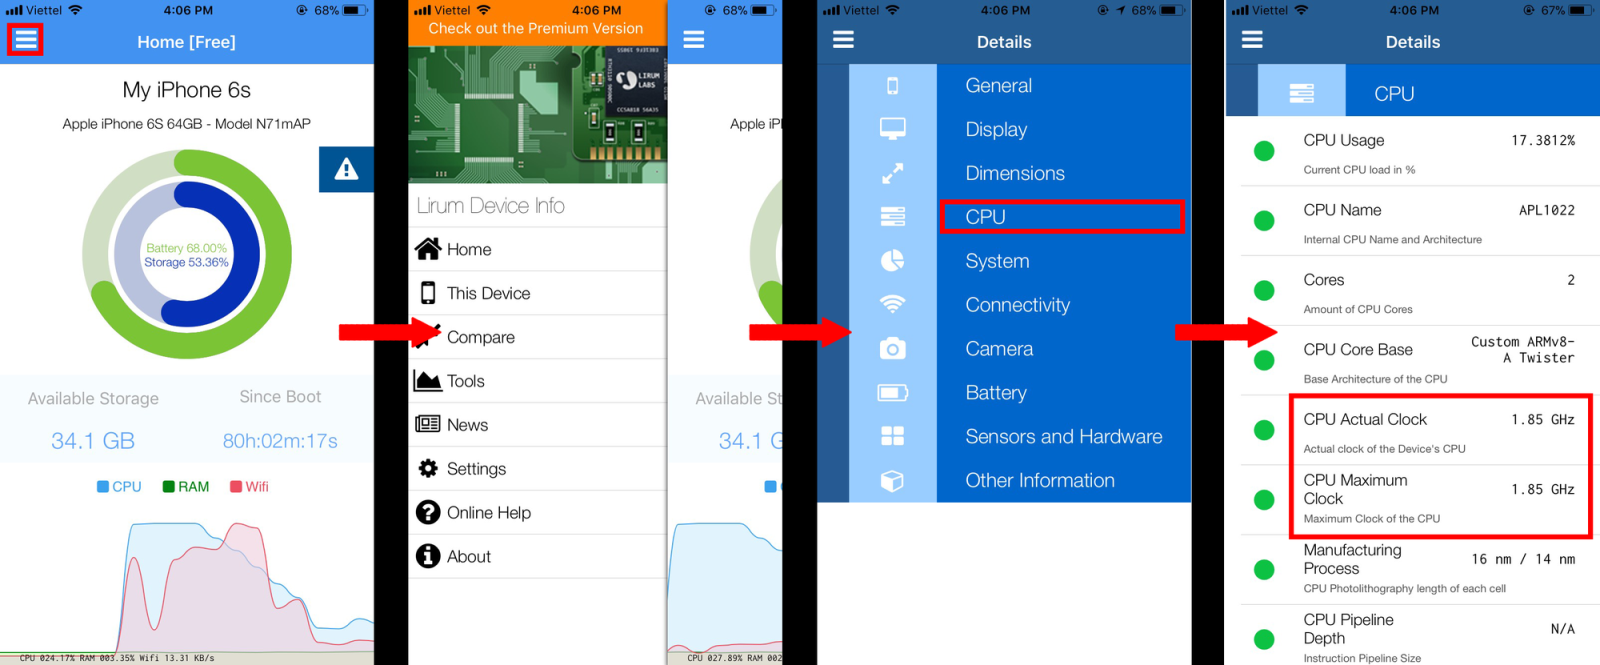The image size is (1600, 665).
Task: Tap the Since Boot 80h:02m:17s value
Action: (x=280, y=441)
